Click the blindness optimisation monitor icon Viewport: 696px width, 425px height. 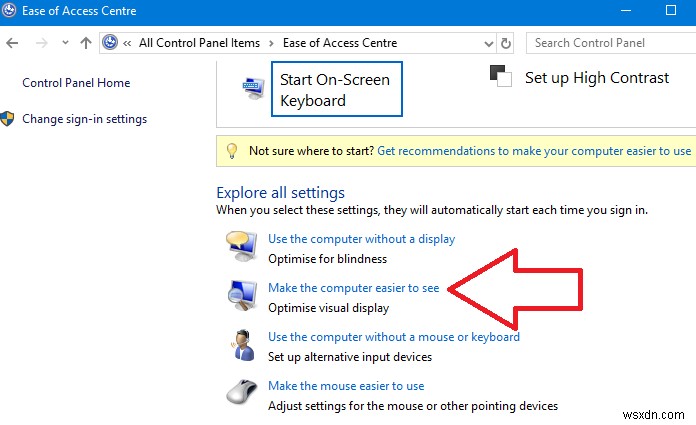tap(240, 246)
